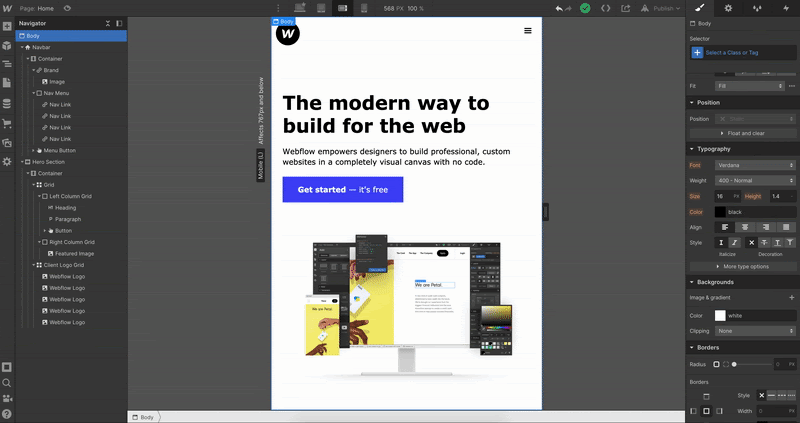Add background Image & gradient plus
Screen dimensions: 800x423
[791, 297]
